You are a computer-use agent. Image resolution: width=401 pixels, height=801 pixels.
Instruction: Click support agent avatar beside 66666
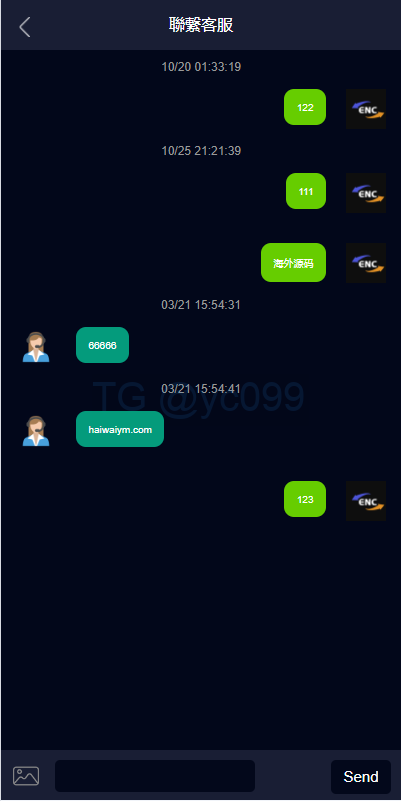point(36,347)
